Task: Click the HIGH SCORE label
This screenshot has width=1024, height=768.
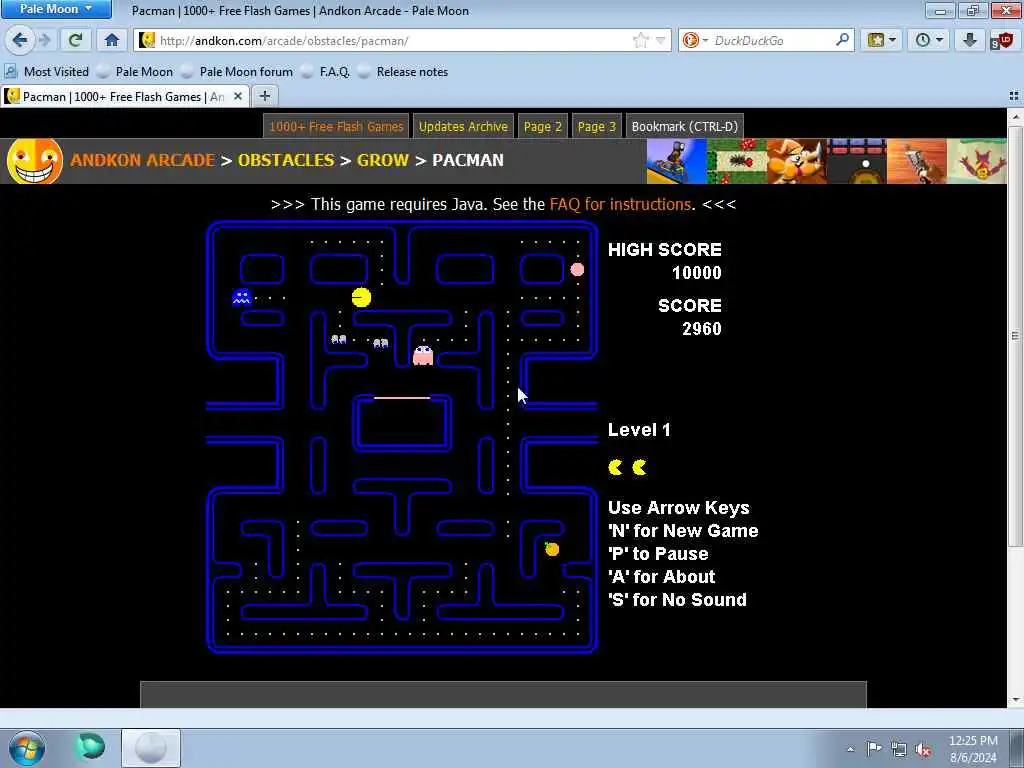Action: pyautogui.click(x=665, y=250)
